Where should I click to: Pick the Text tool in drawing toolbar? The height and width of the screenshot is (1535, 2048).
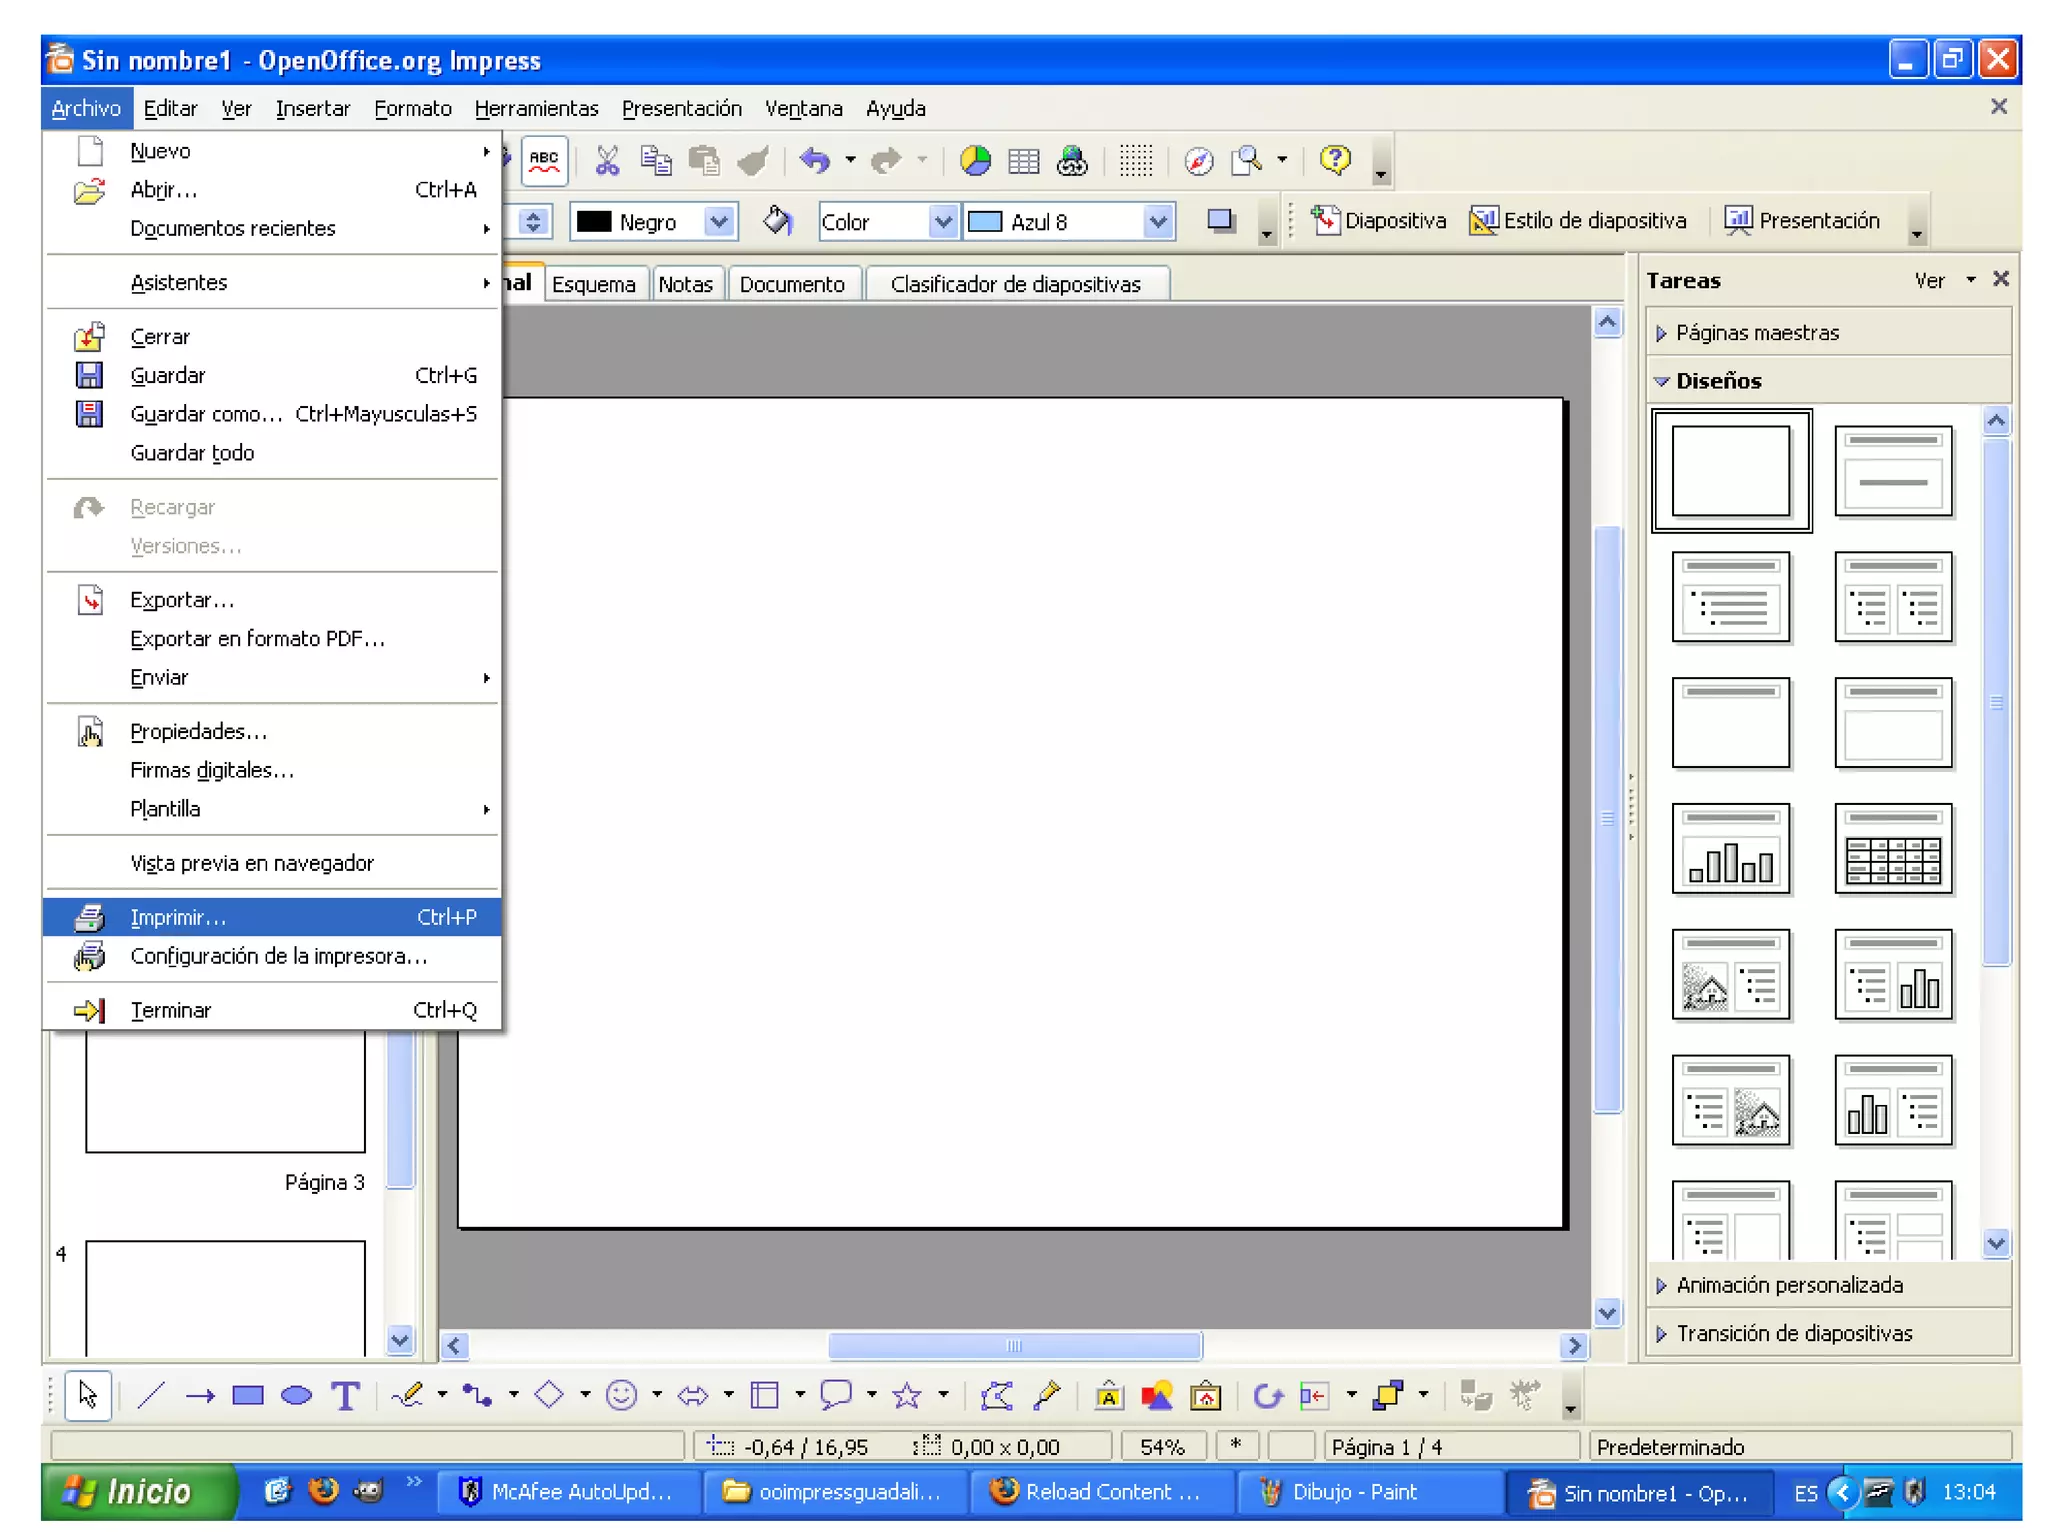[345, 1395]
